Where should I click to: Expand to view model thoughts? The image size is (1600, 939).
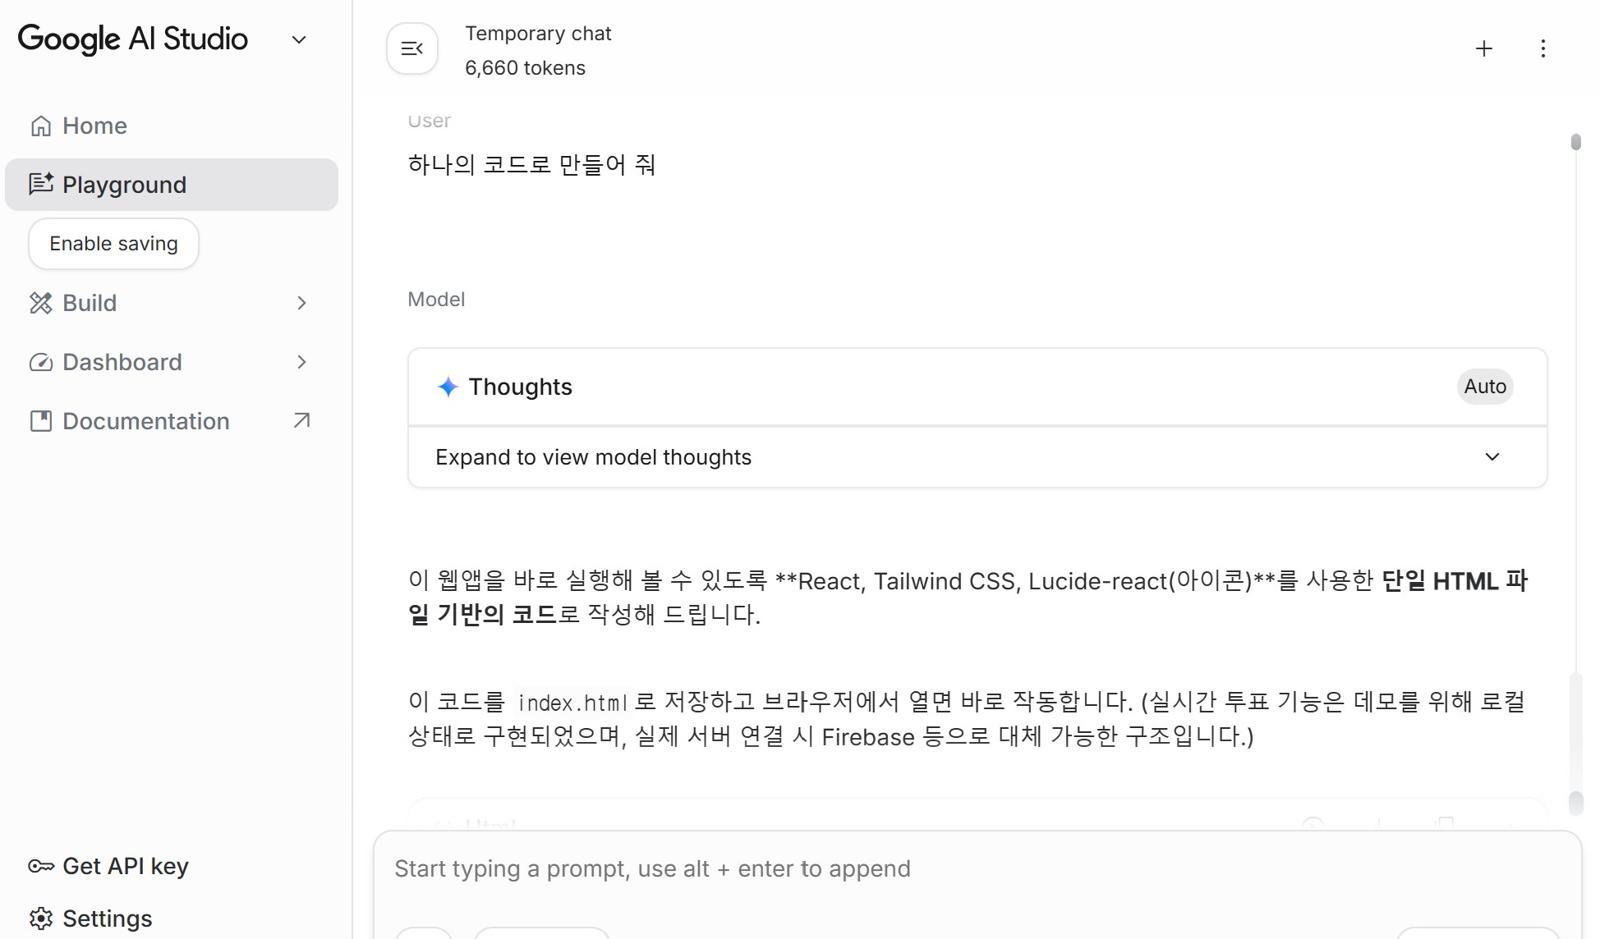click(976, 457)
